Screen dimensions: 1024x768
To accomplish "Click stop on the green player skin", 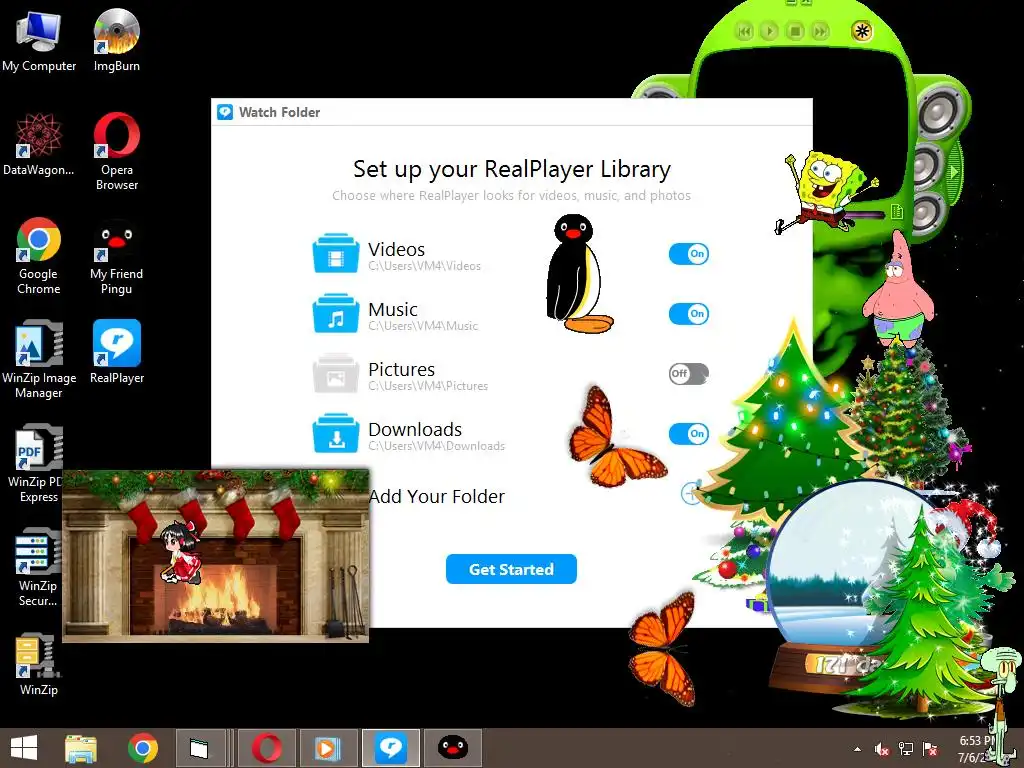I will [x=795, y=31].
